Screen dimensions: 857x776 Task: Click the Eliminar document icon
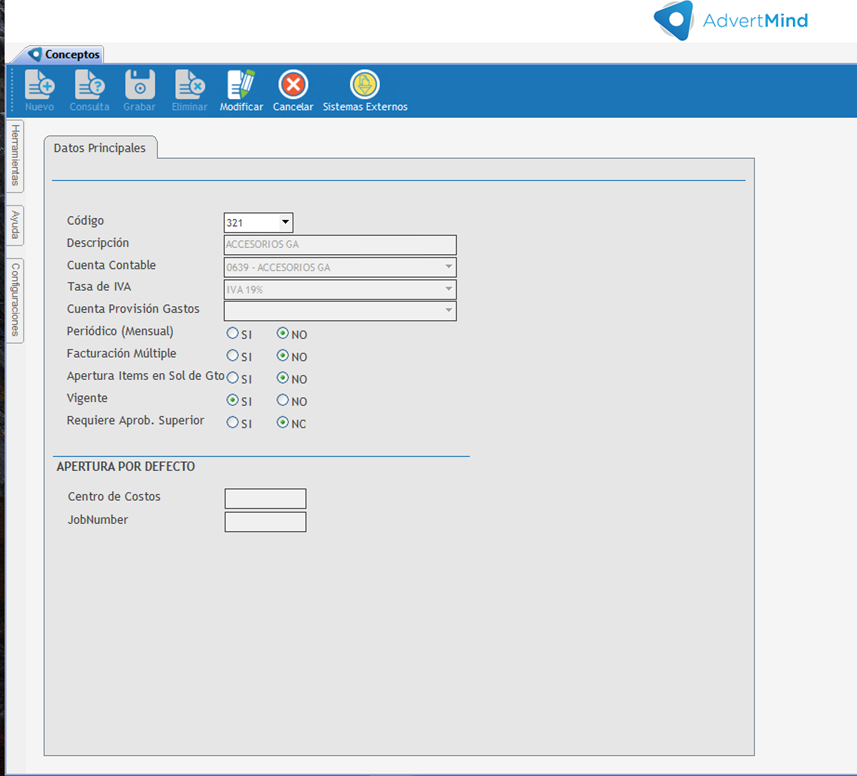point(190,84)
